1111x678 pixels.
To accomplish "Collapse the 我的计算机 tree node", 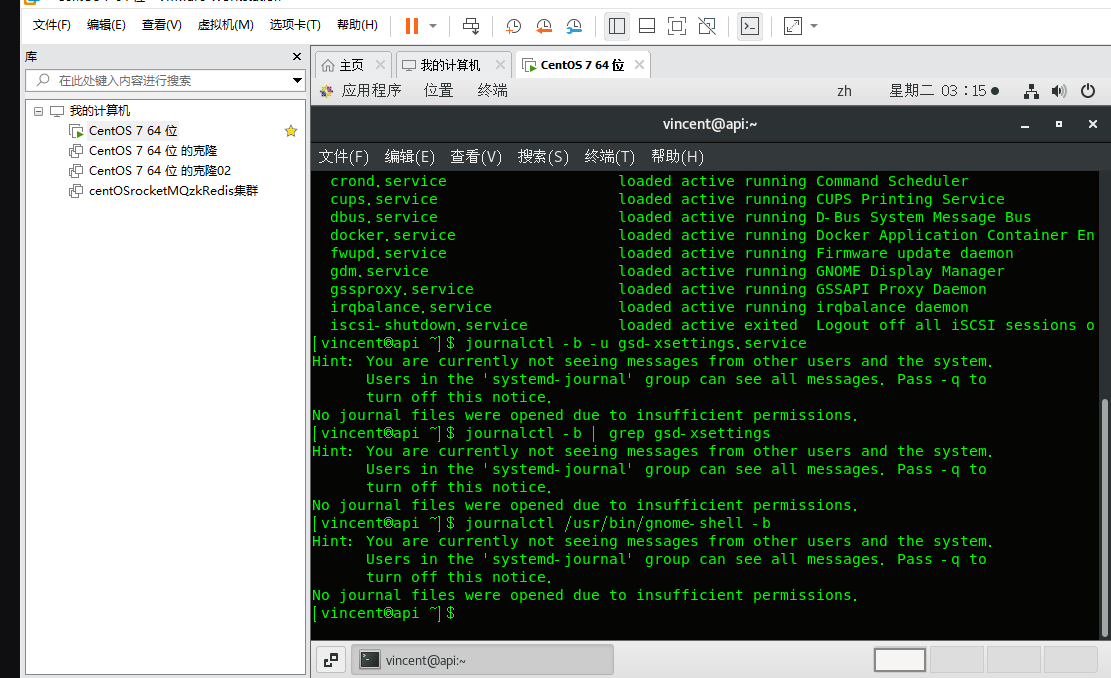I will click(x=38, y=111).
